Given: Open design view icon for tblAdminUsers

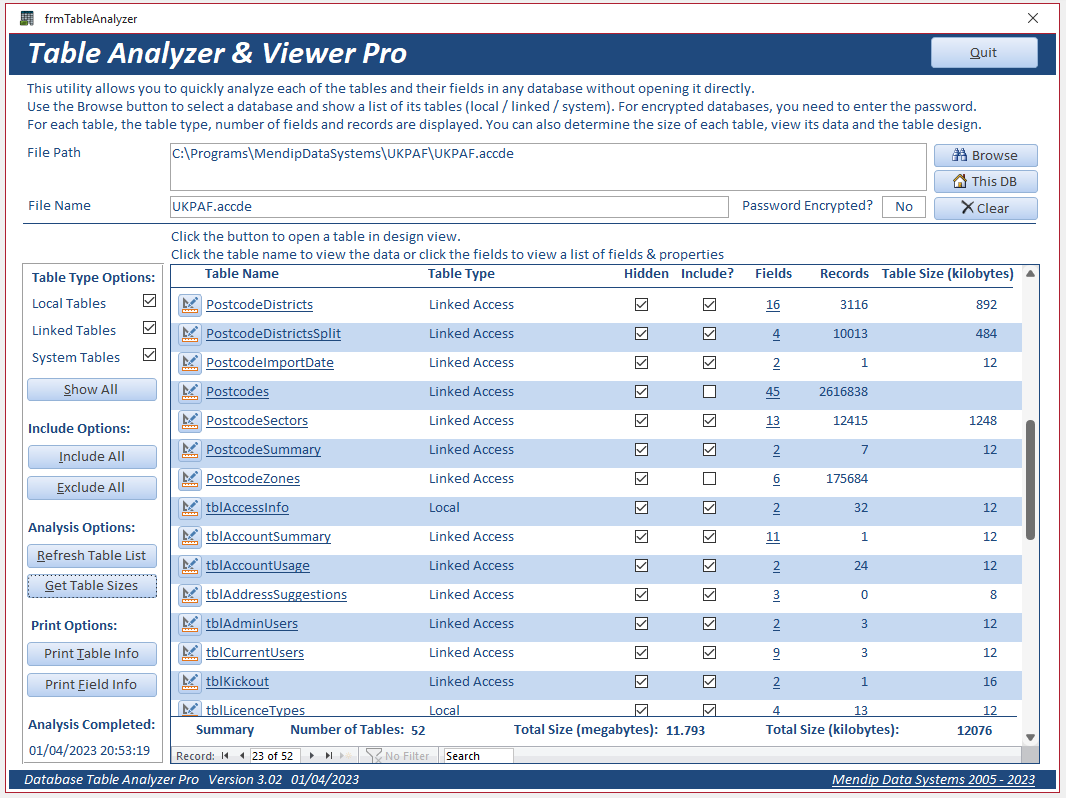Looking at the screenshot, I should point(190,624).
